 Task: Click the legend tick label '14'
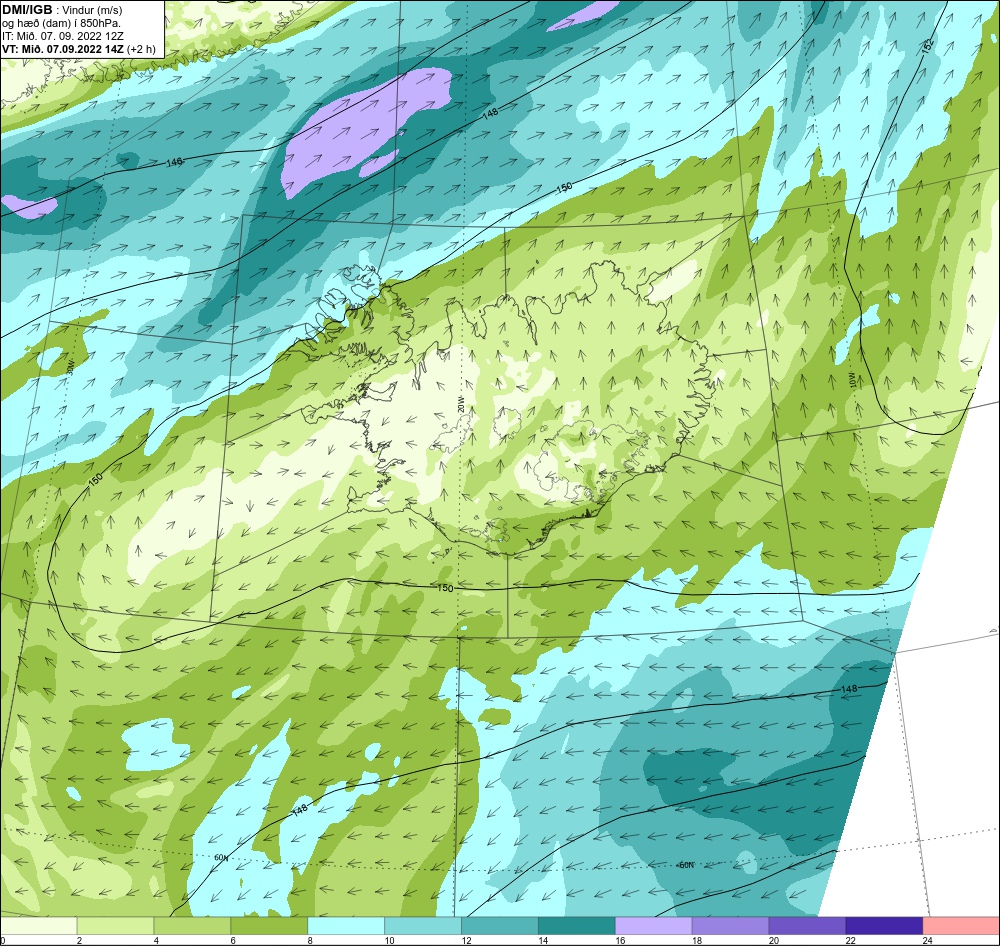[543, 940]
